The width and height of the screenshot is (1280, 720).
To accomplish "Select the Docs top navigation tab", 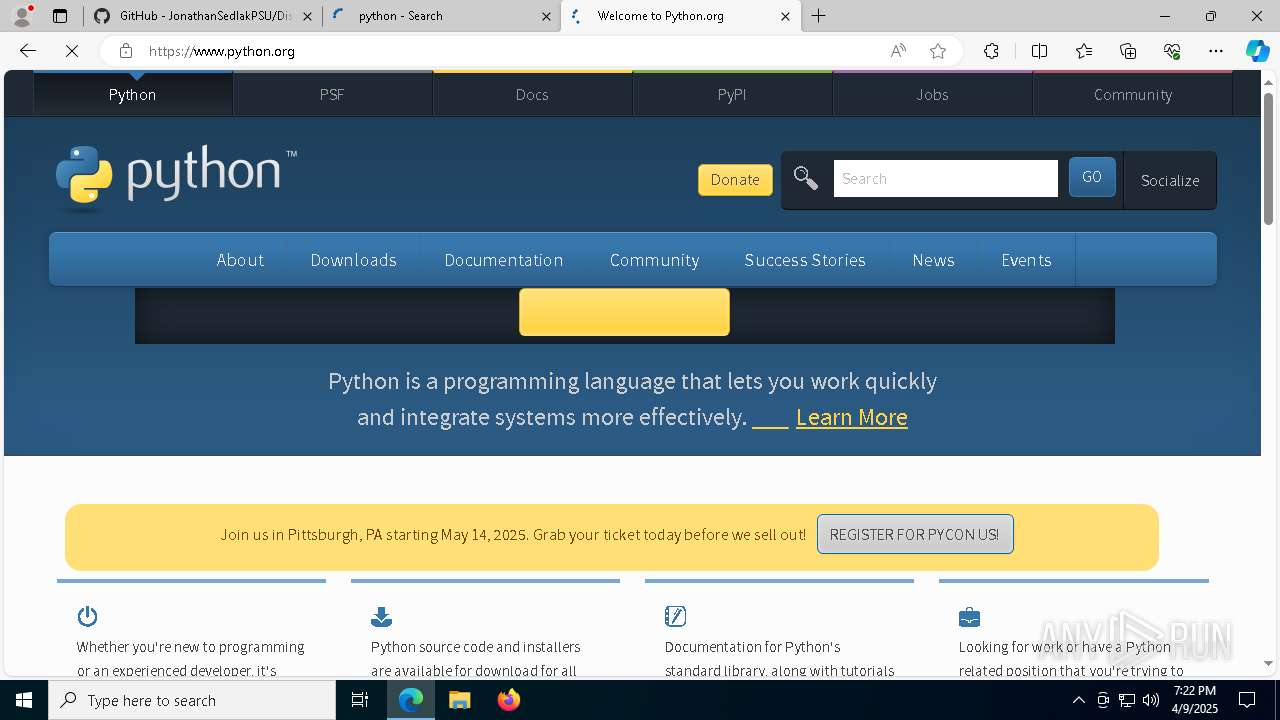I will point(532,94).
